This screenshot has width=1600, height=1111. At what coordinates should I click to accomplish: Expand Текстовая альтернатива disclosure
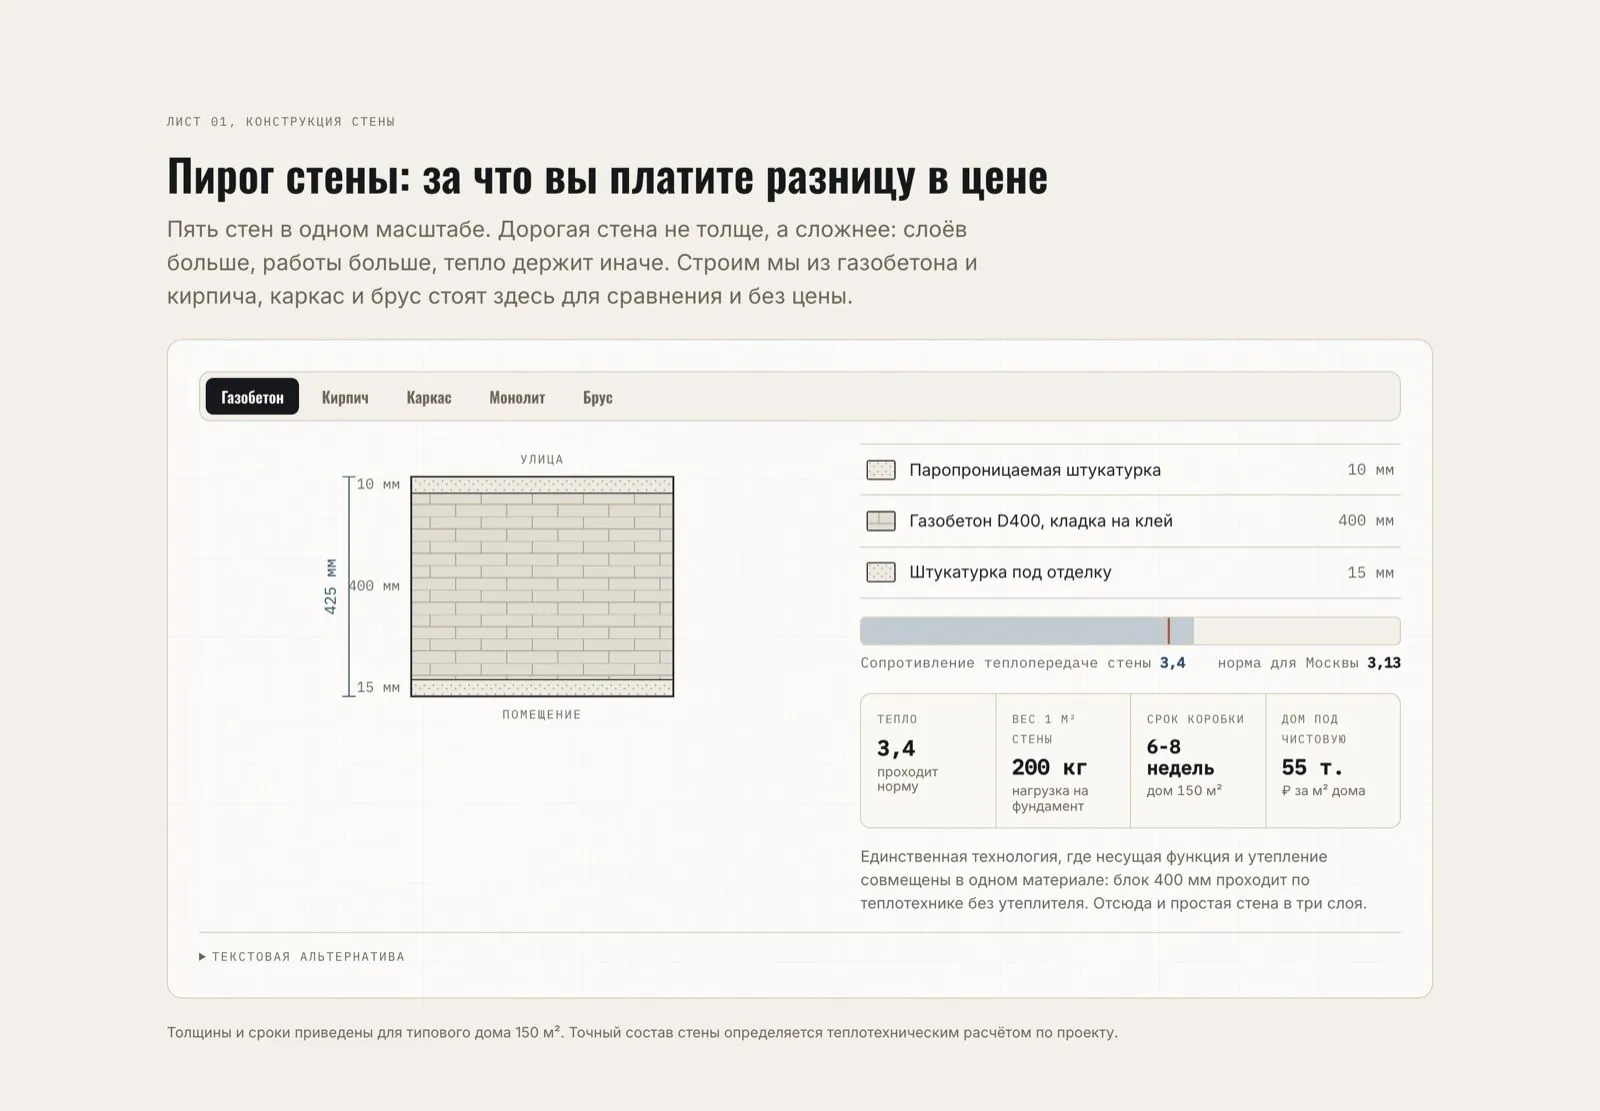[302, 957]
